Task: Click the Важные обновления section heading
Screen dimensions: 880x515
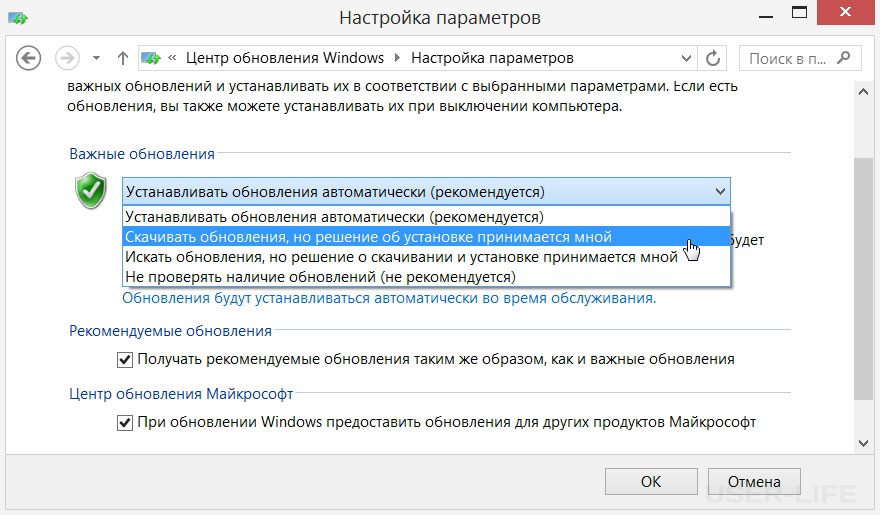Action: point(142,154)
